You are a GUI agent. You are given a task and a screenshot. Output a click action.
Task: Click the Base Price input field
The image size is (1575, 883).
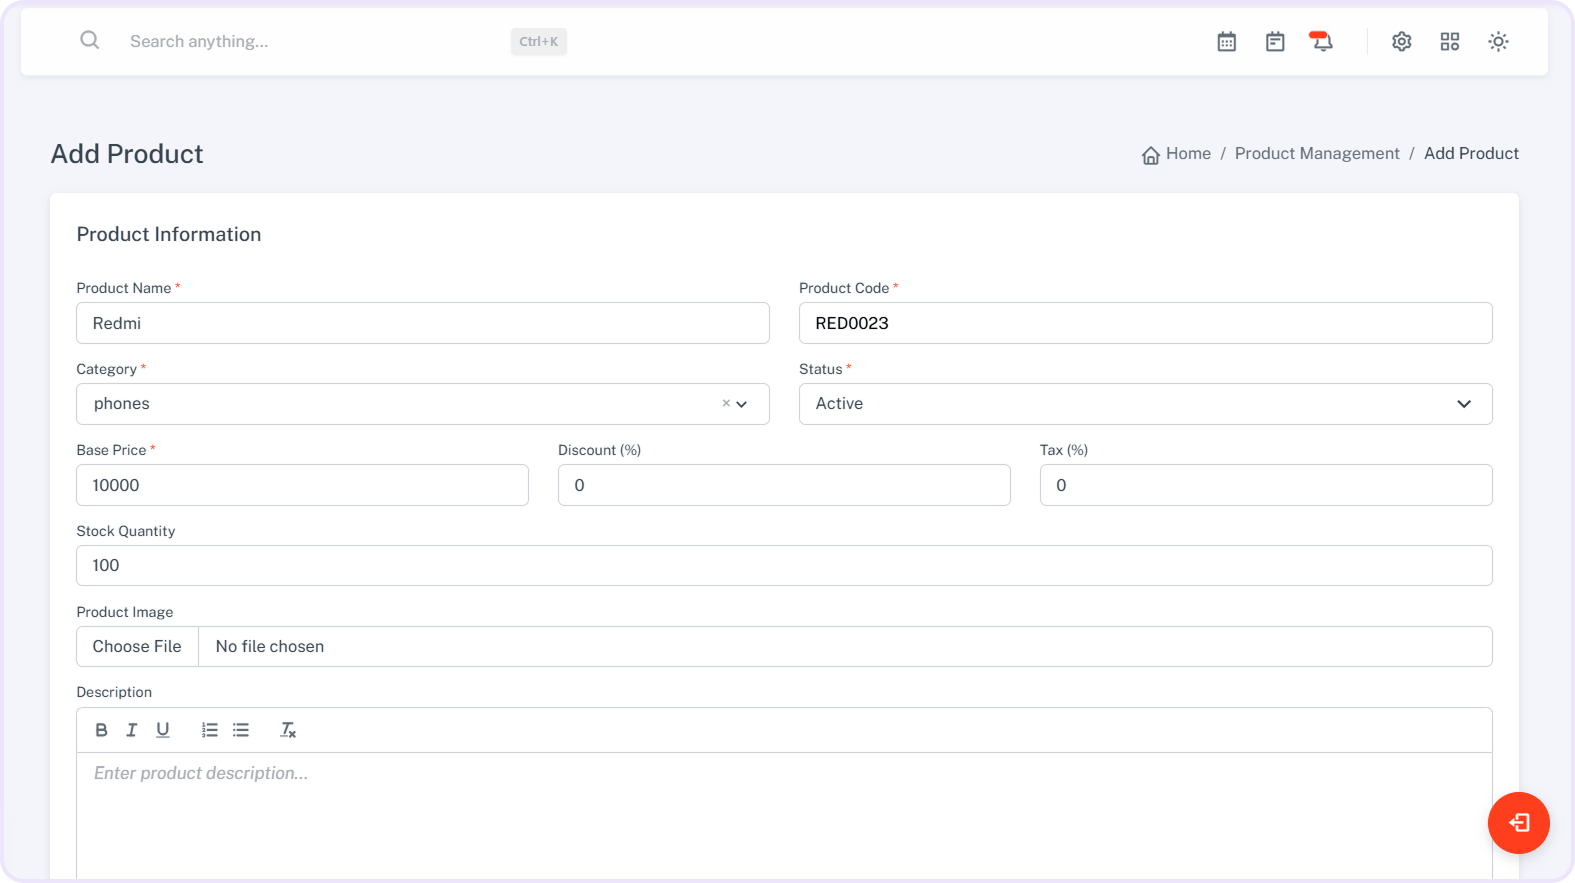coord(302,485)
